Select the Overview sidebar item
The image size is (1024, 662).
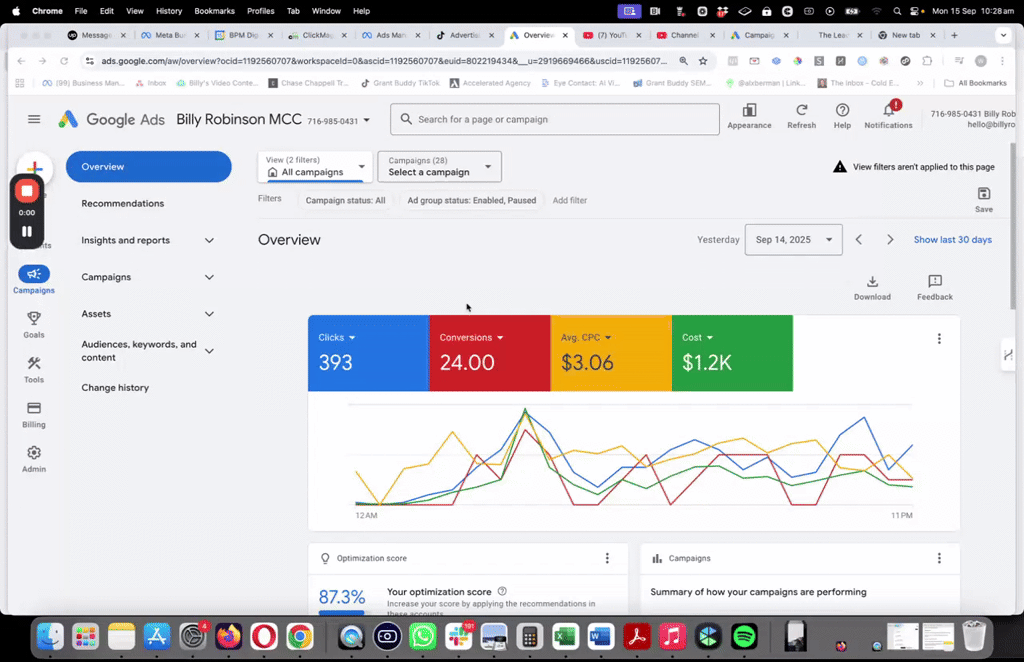tap(148, 166)
